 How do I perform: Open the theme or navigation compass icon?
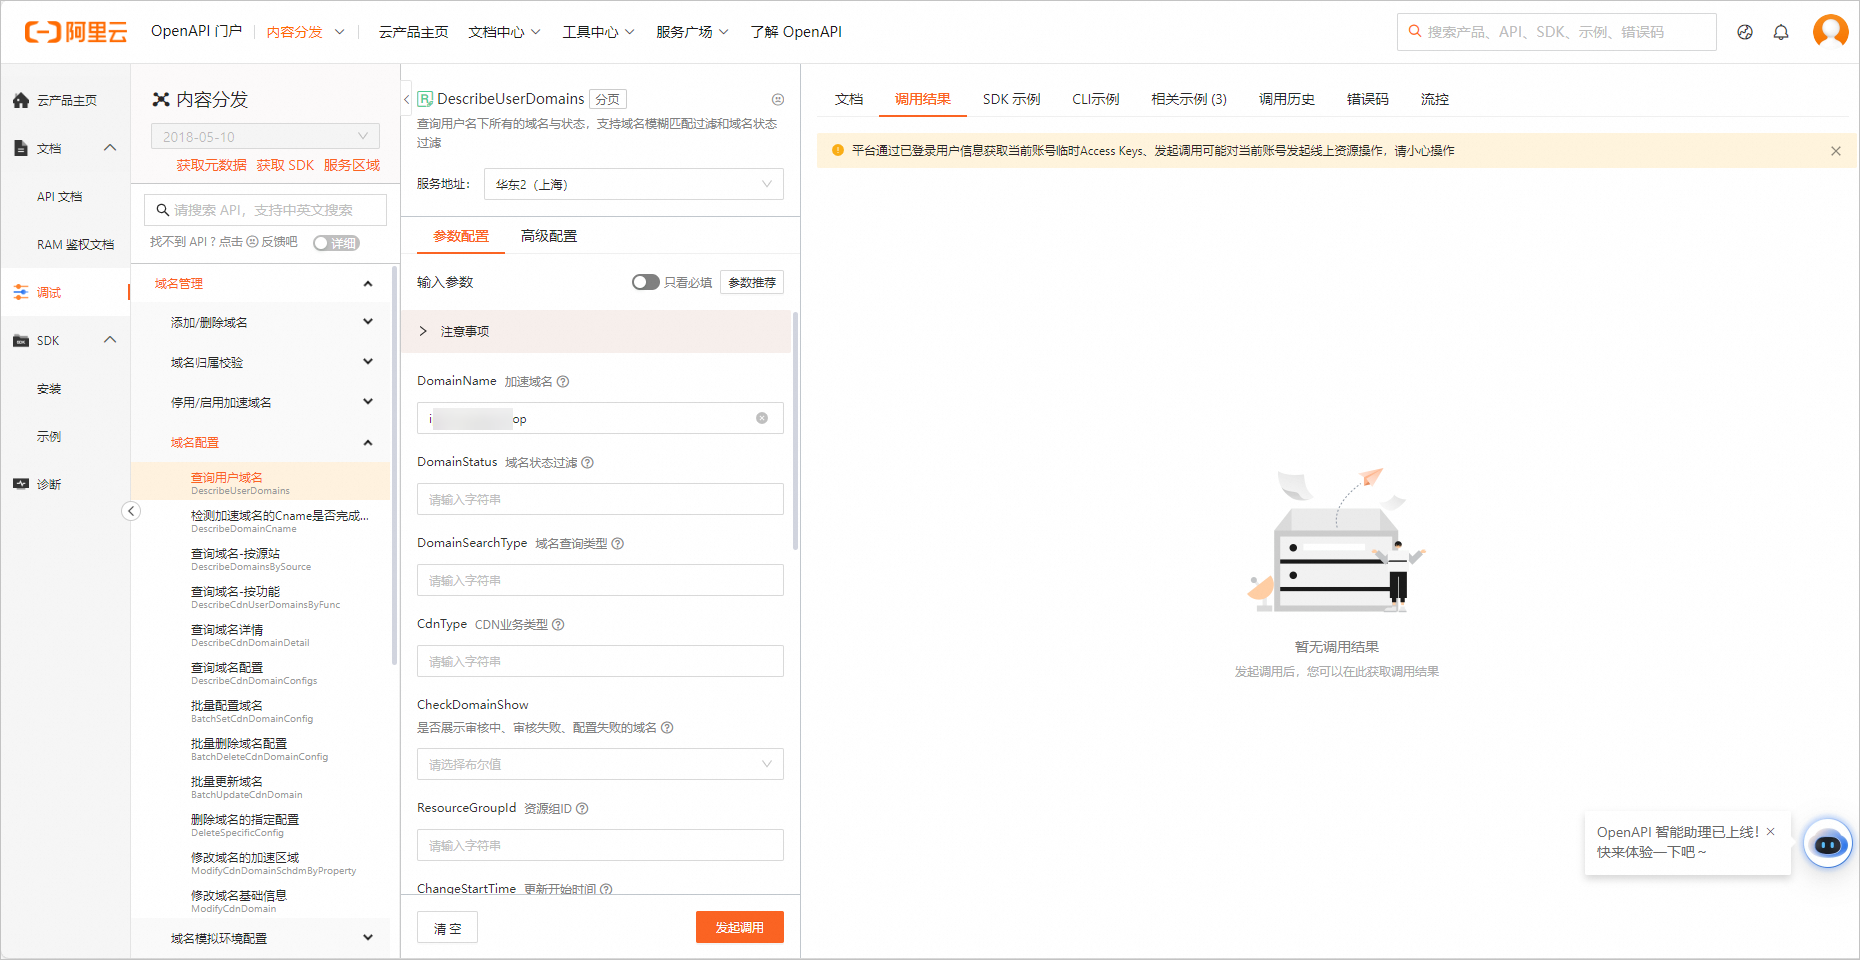pyautogui.click(x=1745, y=32)
